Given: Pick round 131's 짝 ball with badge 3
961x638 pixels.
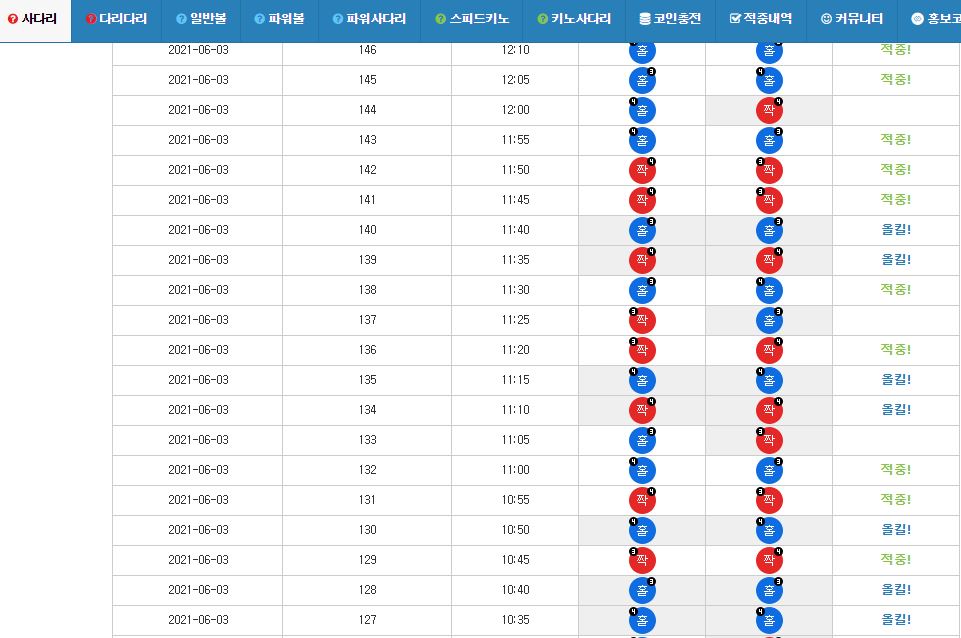Looking at the screenshot, I should point(769,501).
